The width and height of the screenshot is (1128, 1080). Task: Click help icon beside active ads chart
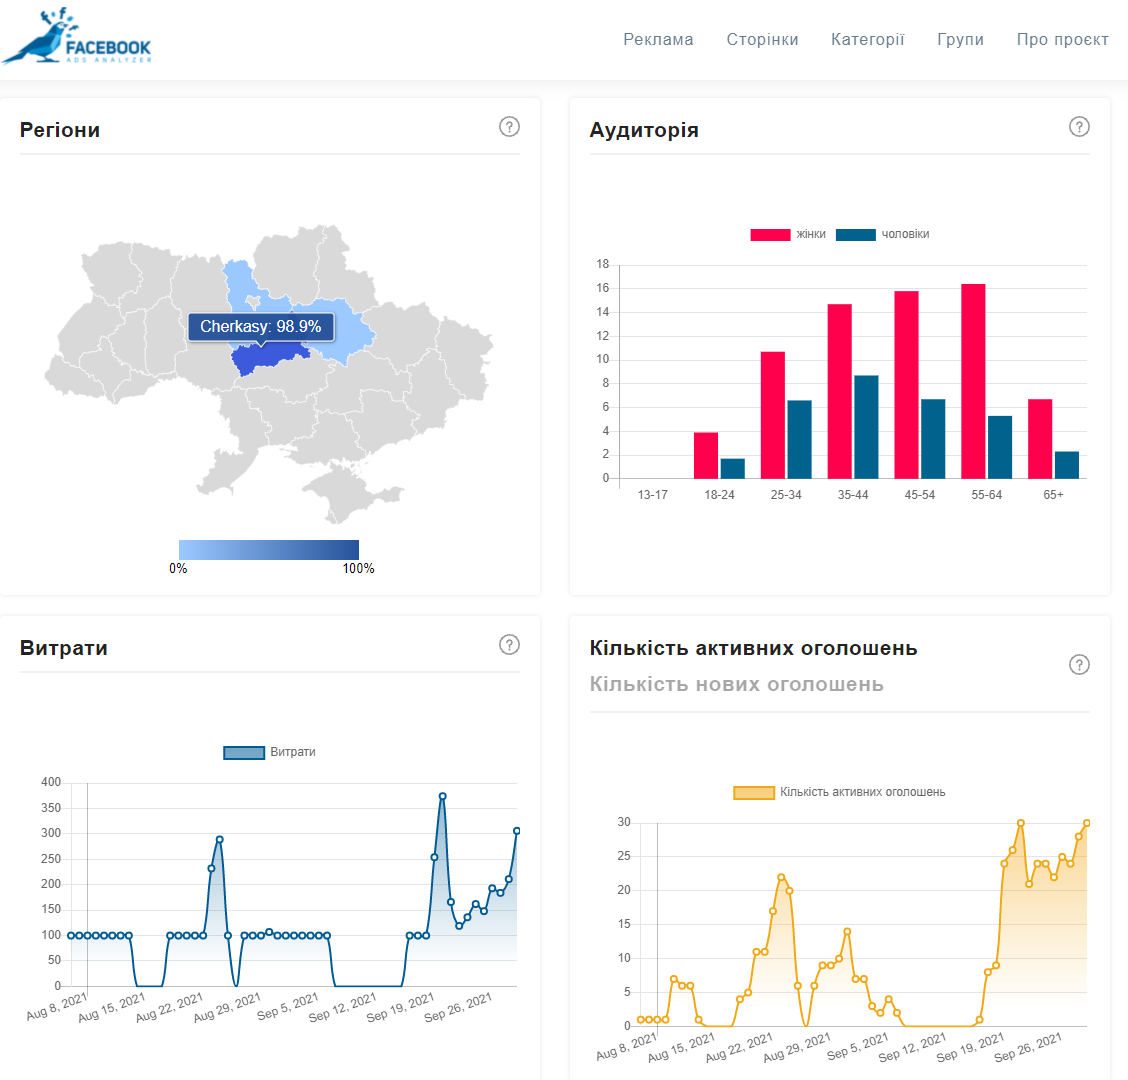click(x=1079, y=665)
